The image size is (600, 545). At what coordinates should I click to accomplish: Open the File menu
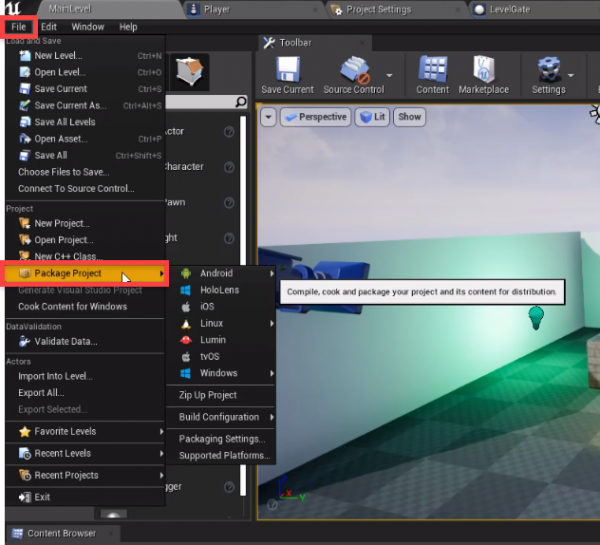(18, 27)
